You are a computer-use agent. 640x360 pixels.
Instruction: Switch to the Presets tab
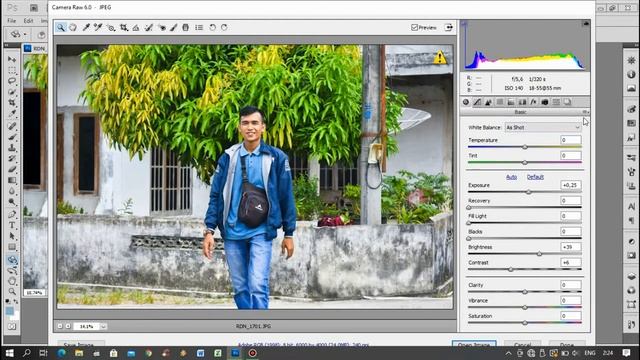(556, 102)
